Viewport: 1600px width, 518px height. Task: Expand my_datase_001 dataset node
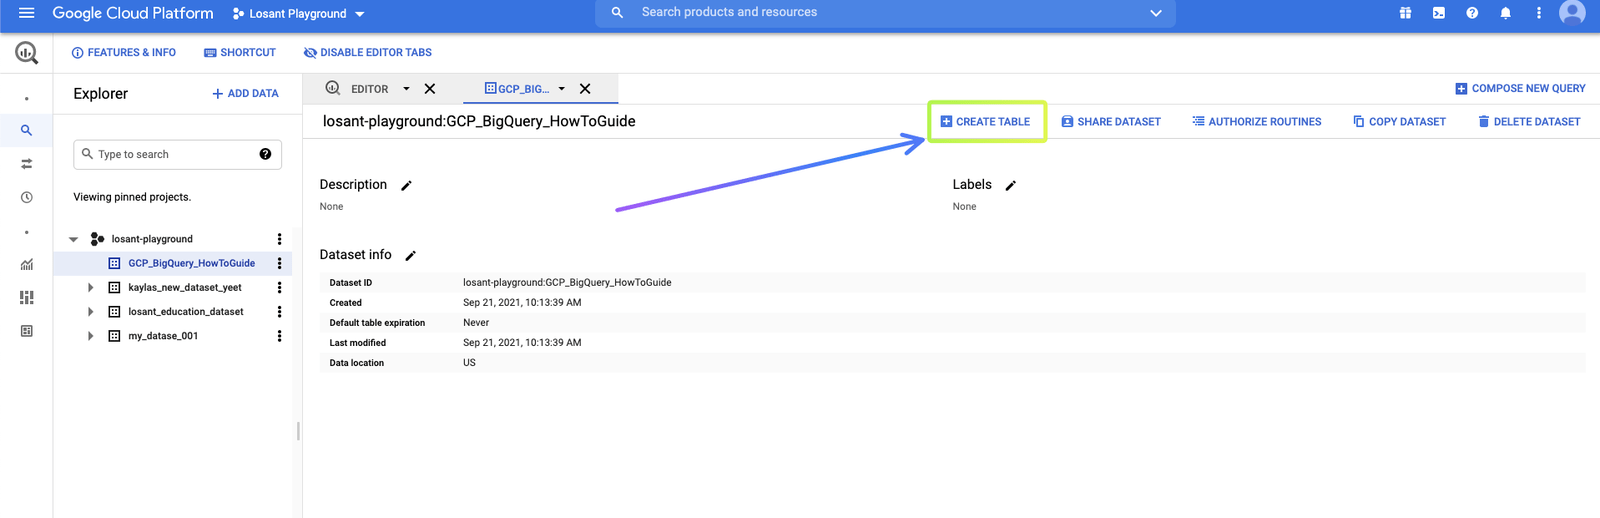click(x=90, y=336)
